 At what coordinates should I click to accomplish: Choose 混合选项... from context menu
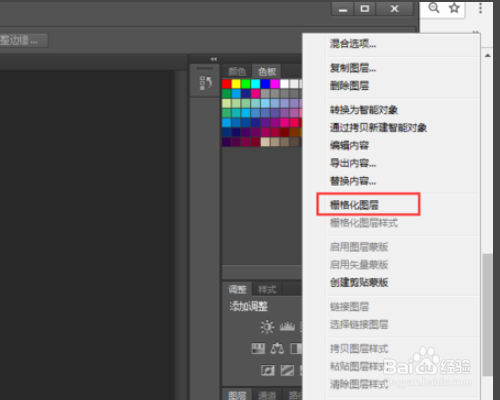(x=353, y=43)
